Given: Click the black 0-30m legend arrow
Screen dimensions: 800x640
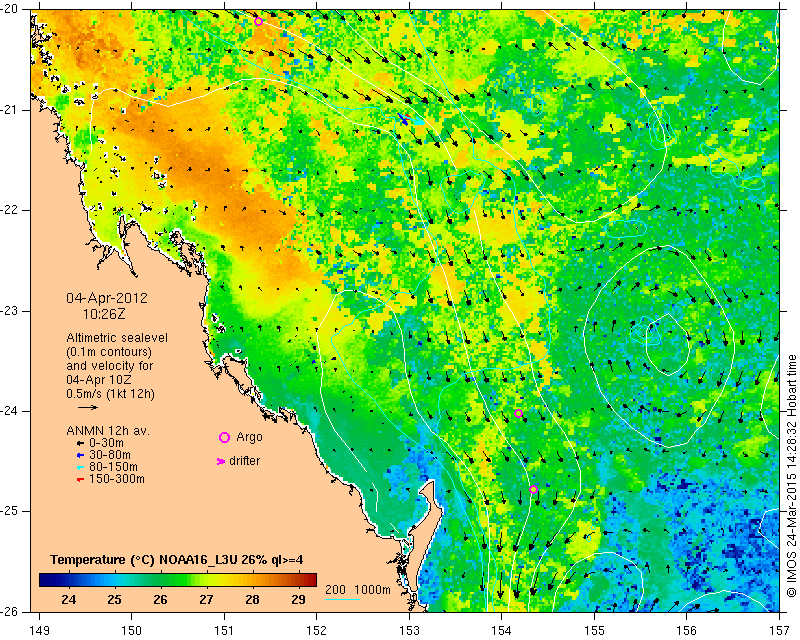Looking at the screenshot, I should 80,444.
